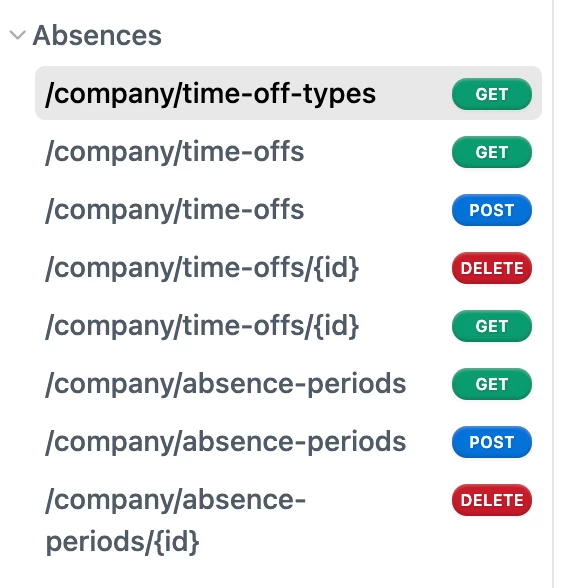Click POST badge beside /company/time-offs

492,210
